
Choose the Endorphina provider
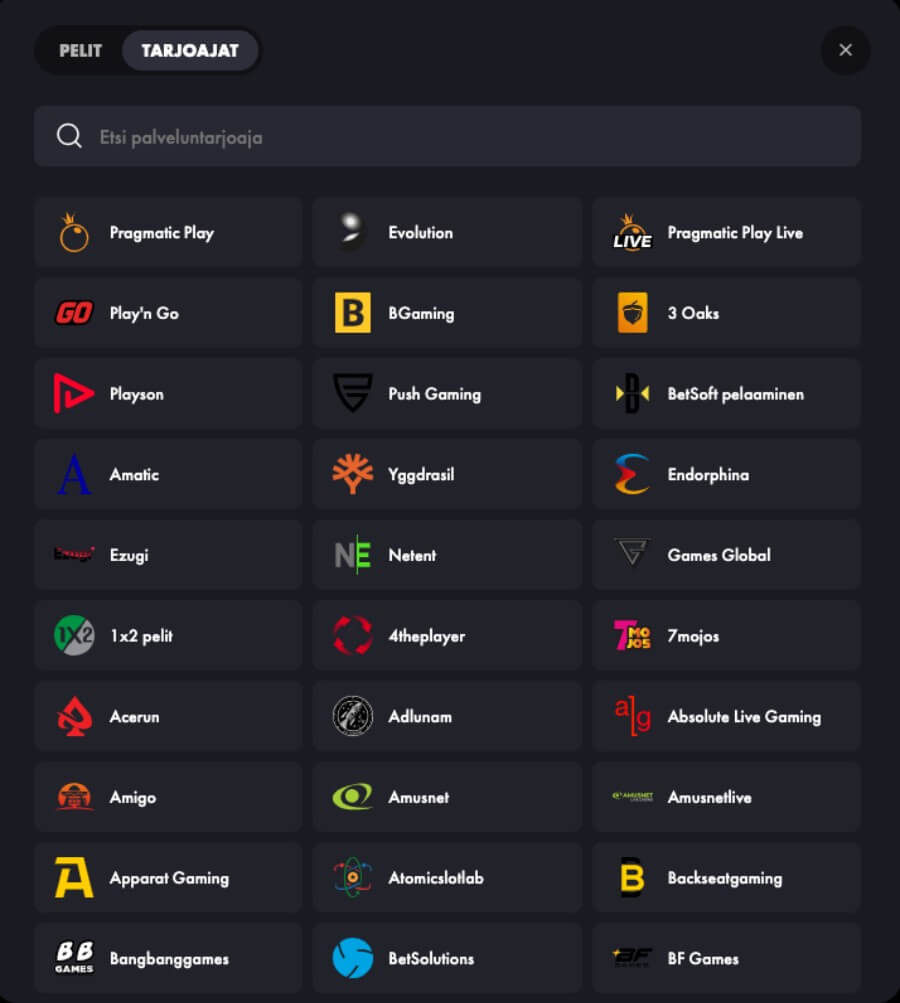726,474
